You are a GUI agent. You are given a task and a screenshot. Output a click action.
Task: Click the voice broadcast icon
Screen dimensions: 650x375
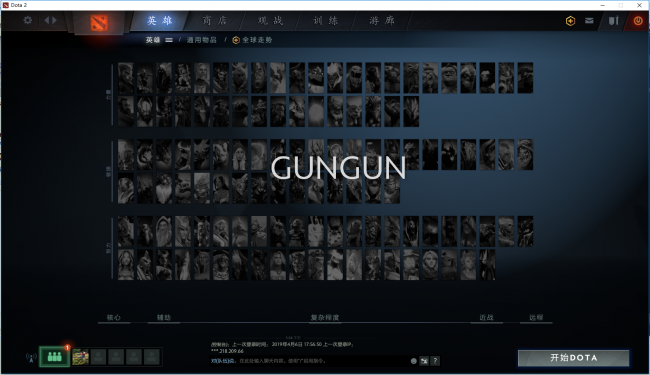point(31,357)
